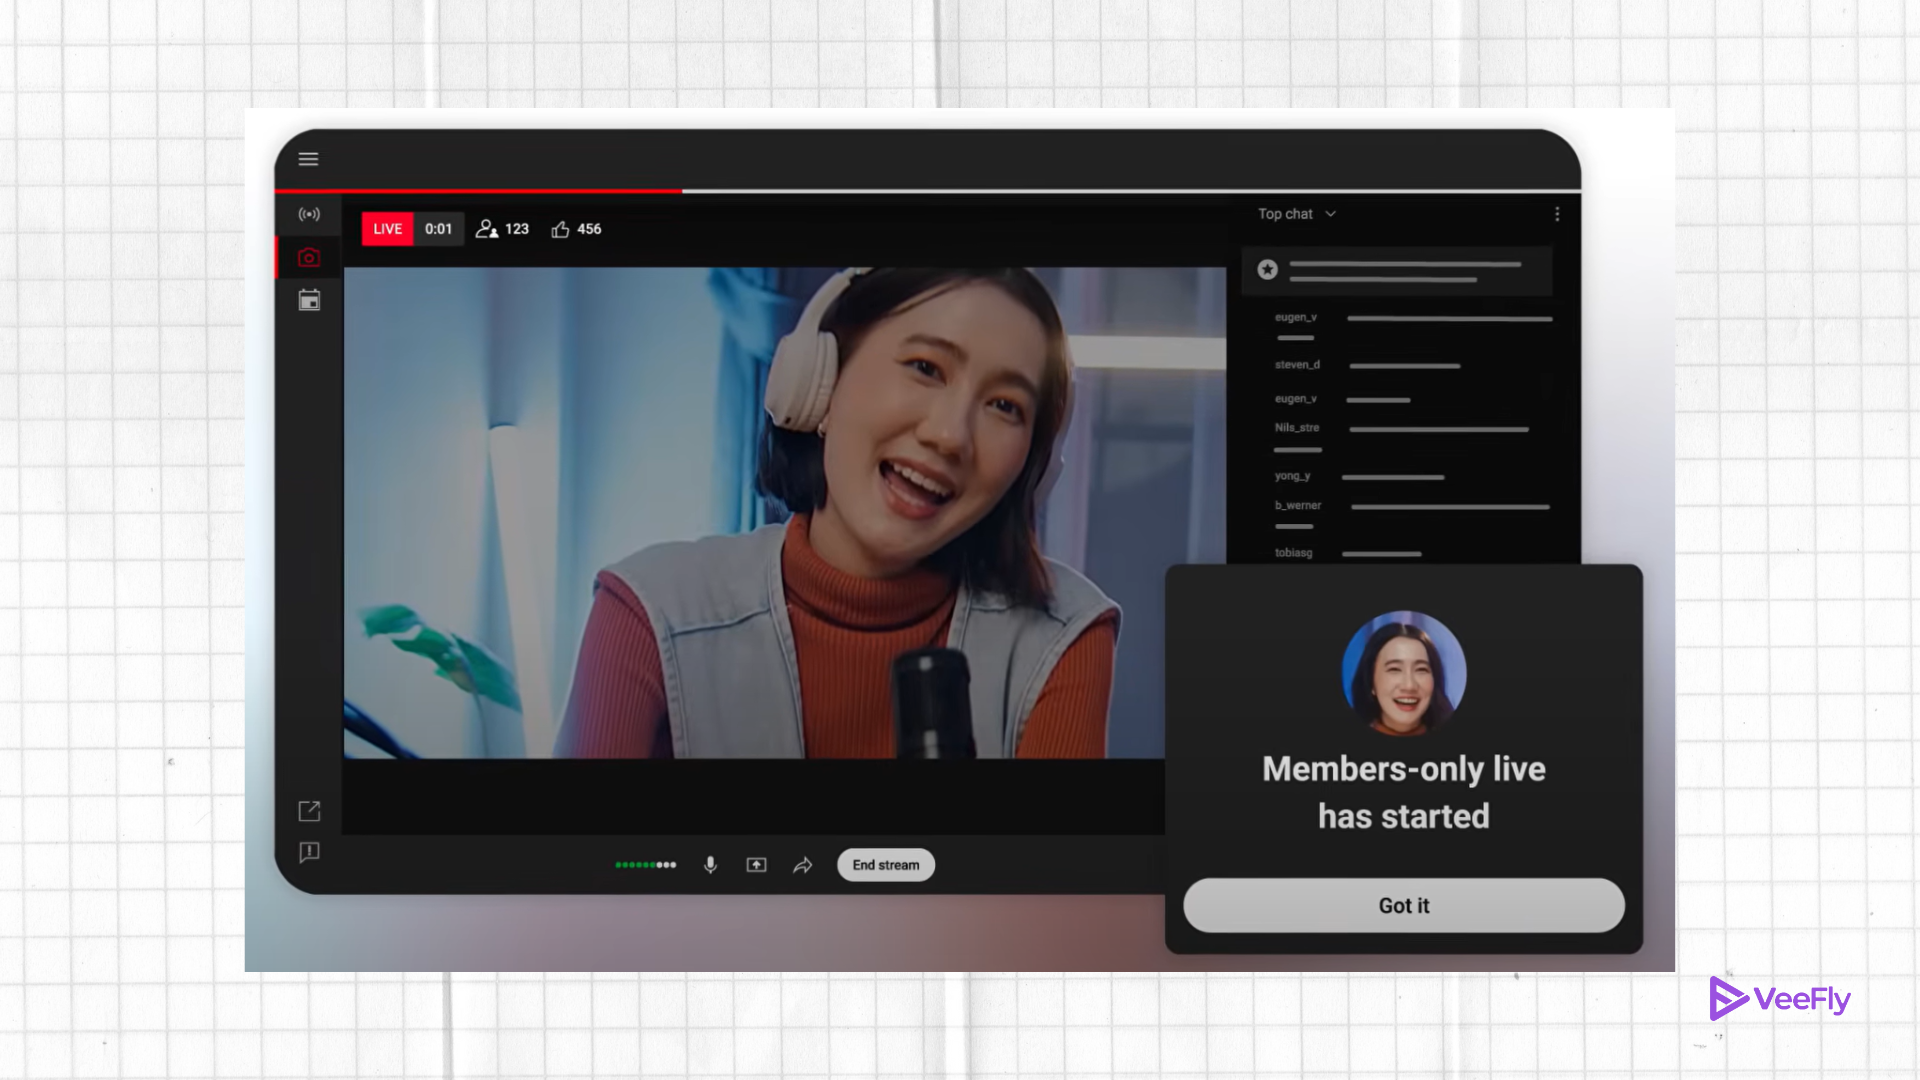The width and height of the screenshot is (1920, 1080).
Task: Click the share stream arrow icon
Action: click(802, 864)
